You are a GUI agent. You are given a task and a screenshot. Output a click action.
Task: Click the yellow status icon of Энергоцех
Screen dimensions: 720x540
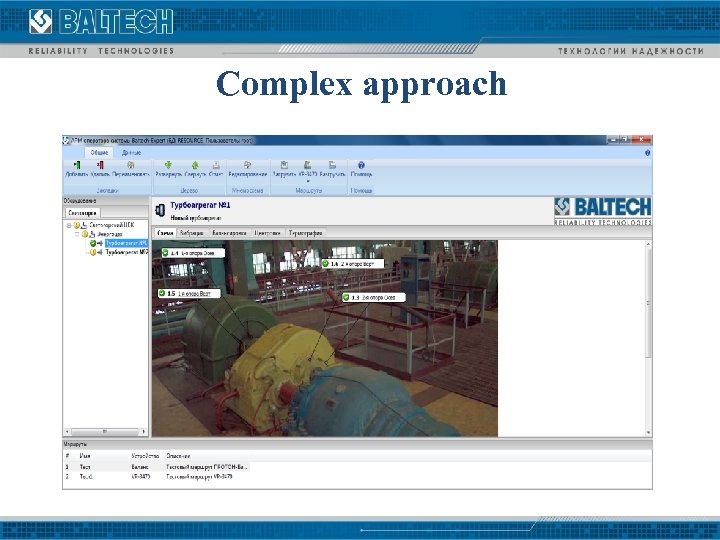coord(85,234)
